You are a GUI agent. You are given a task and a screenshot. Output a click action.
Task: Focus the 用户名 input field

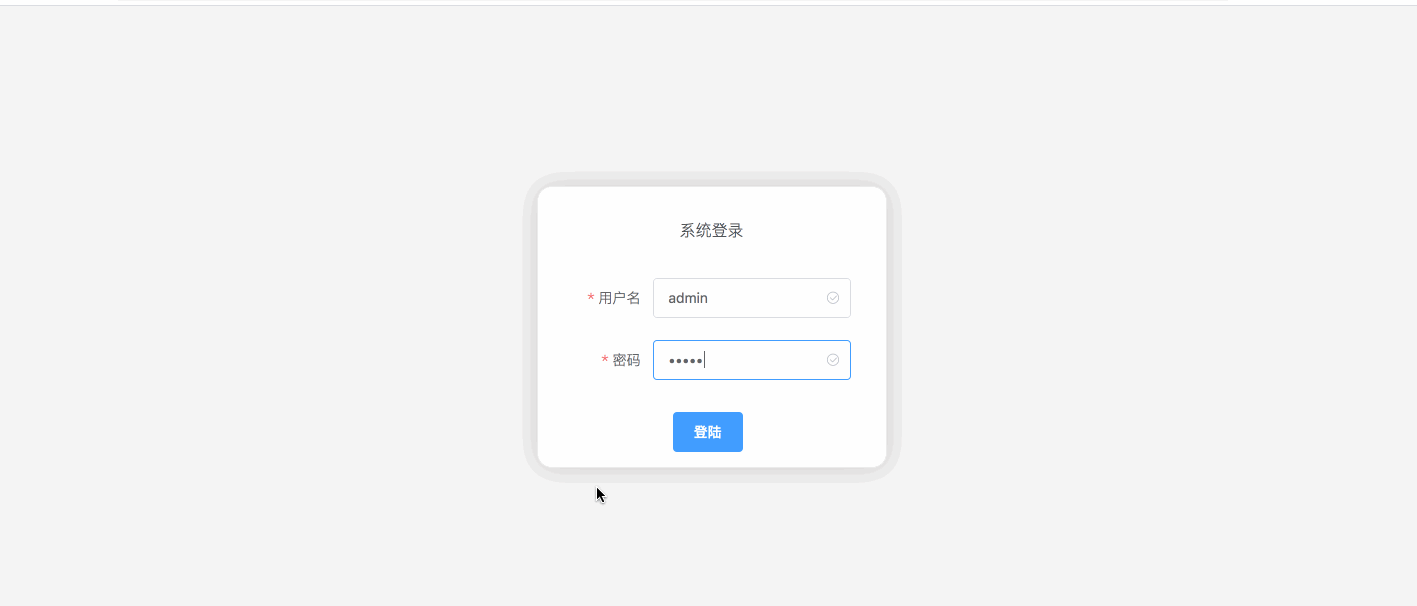pyautogui.click(x=752, y=298)
